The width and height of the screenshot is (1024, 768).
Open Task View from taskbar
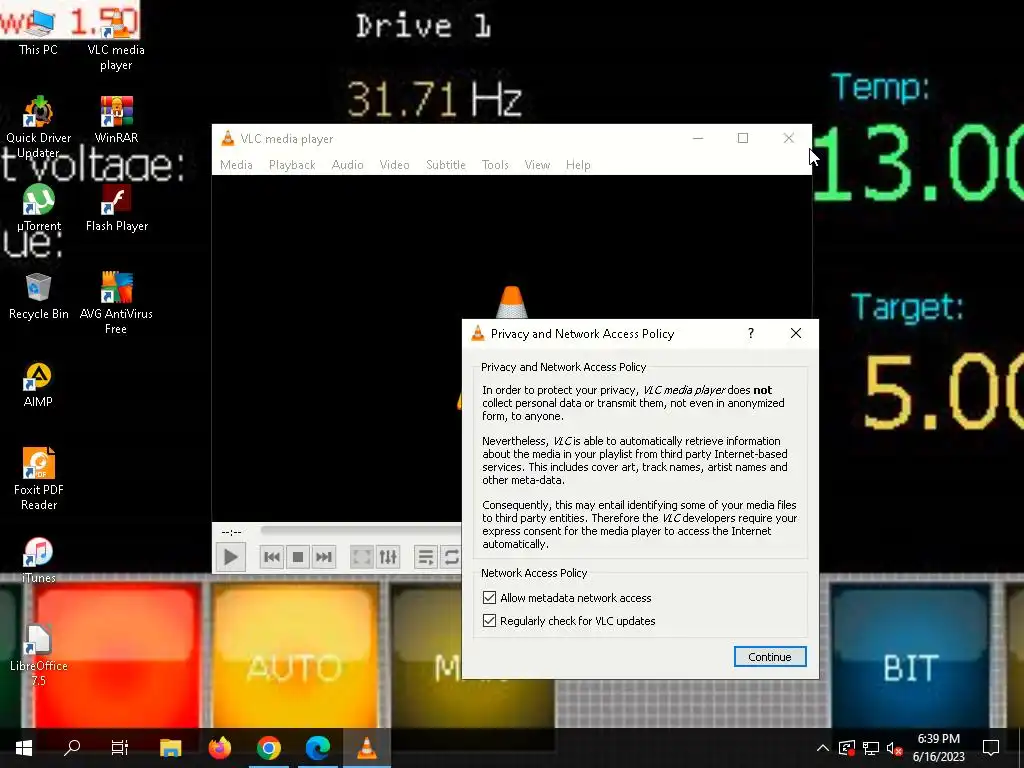point(120,748)
